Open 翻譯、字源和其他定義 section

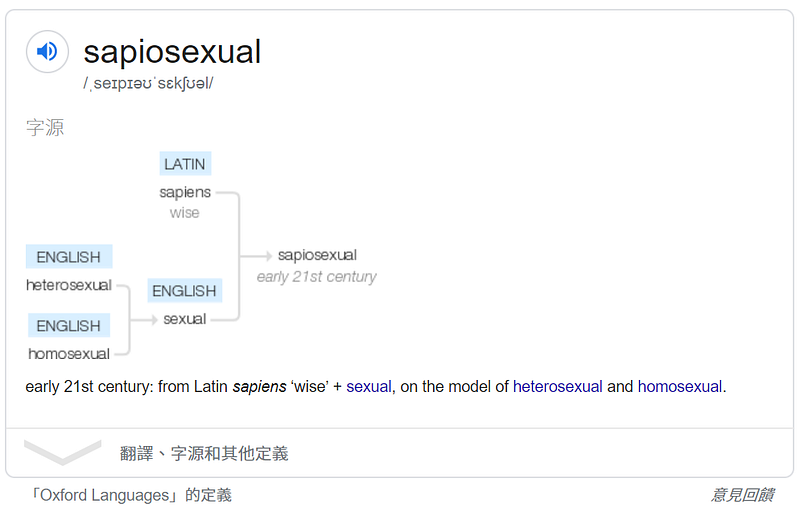pyautogui.click(x=204, y=453)
